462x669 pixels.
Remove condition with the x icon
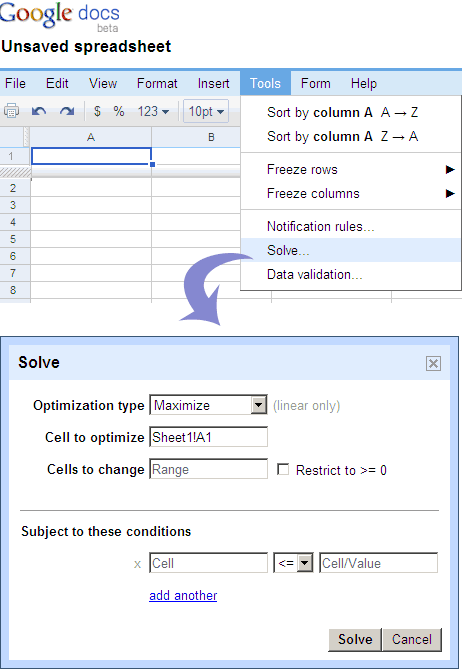[x=137, y=564]
